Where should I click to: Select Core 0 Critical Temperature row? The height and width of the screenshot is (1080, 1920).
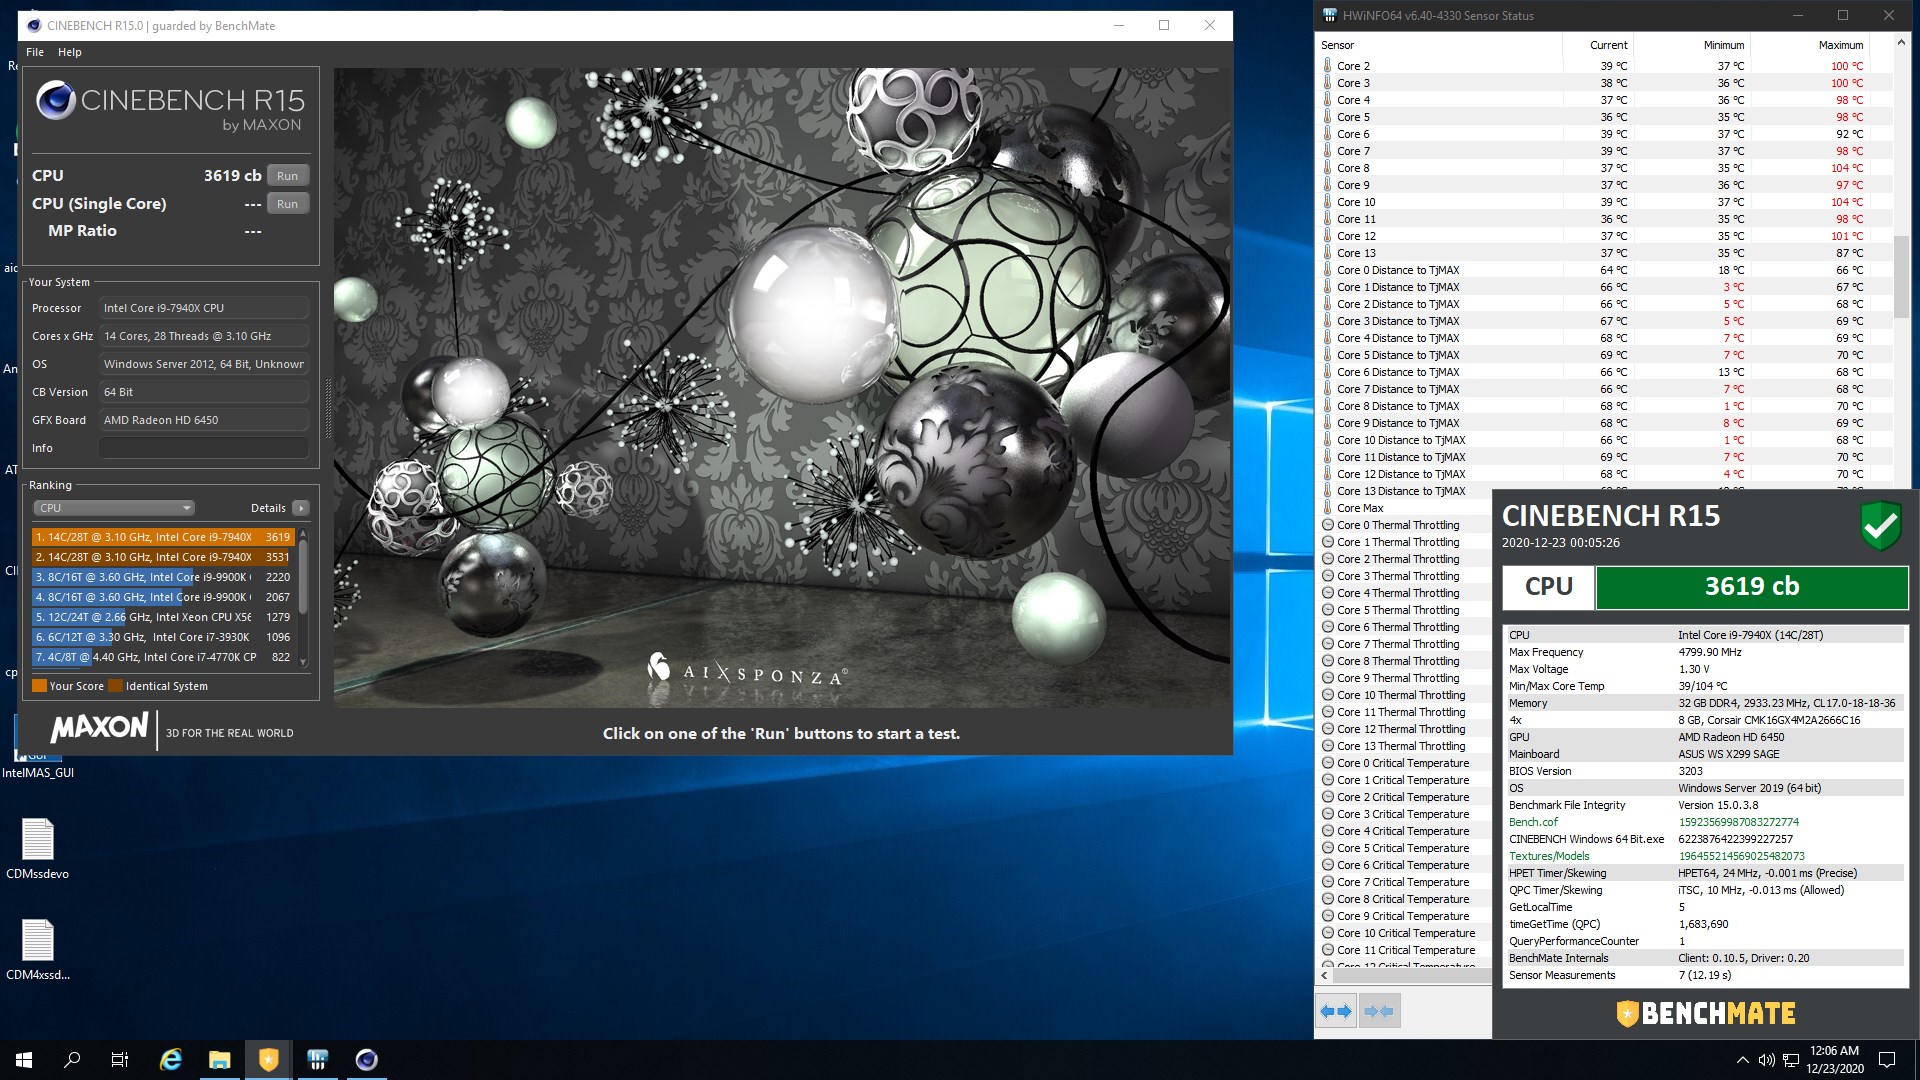pyautogui.click(x=1405, y=763)
